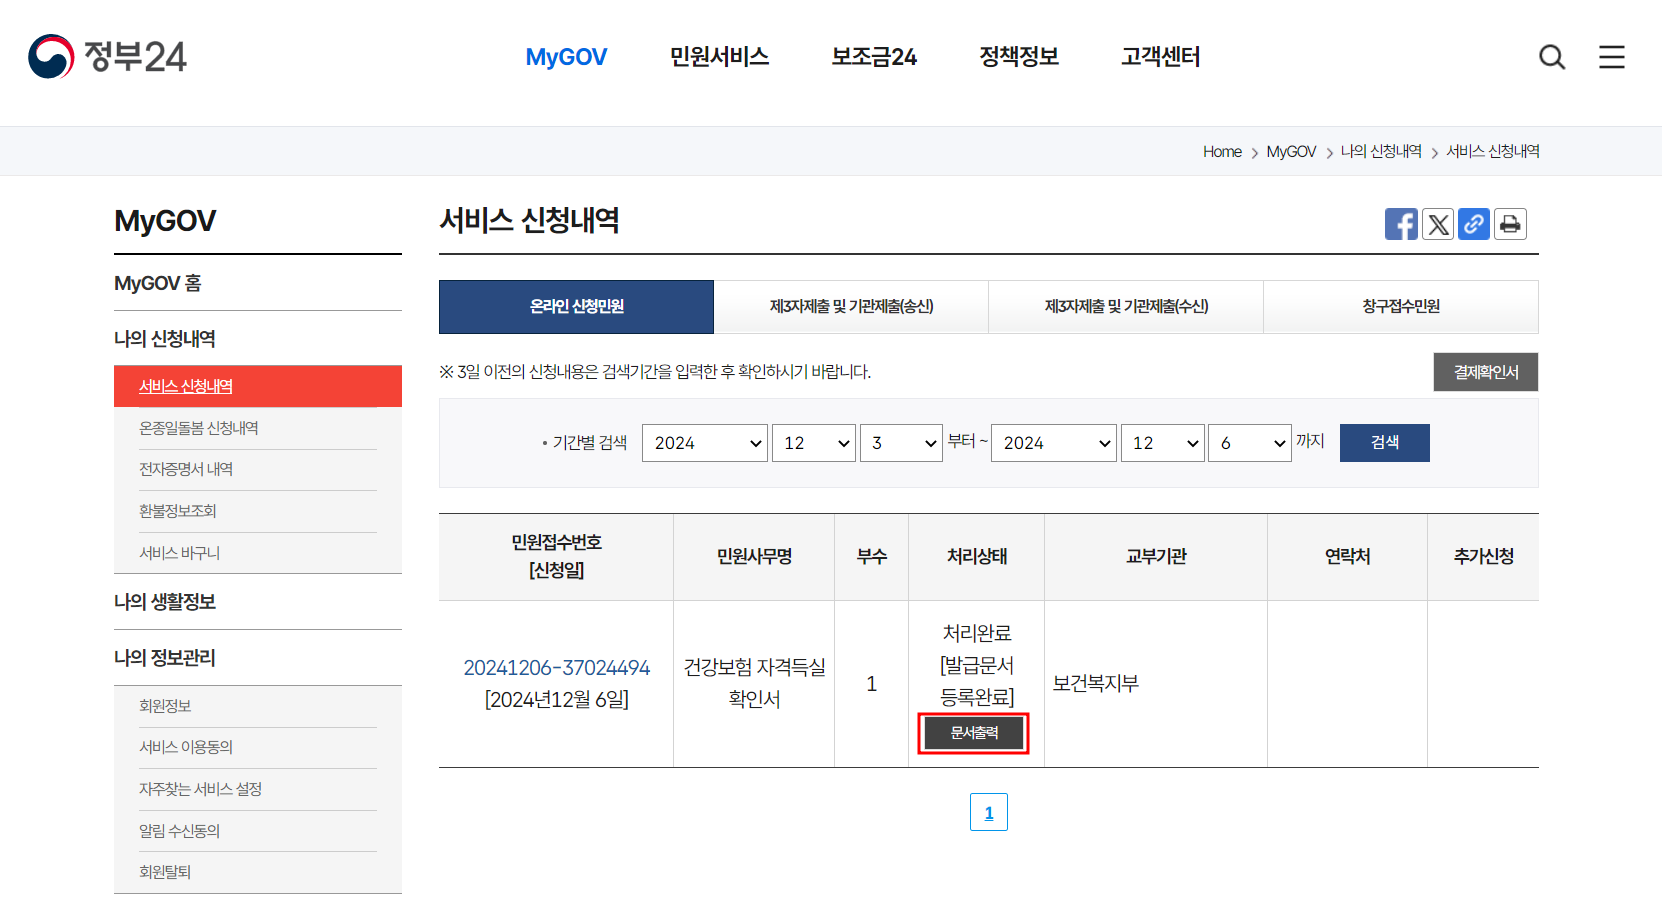Open the start year 2024 dropdown

click(704, 442)
